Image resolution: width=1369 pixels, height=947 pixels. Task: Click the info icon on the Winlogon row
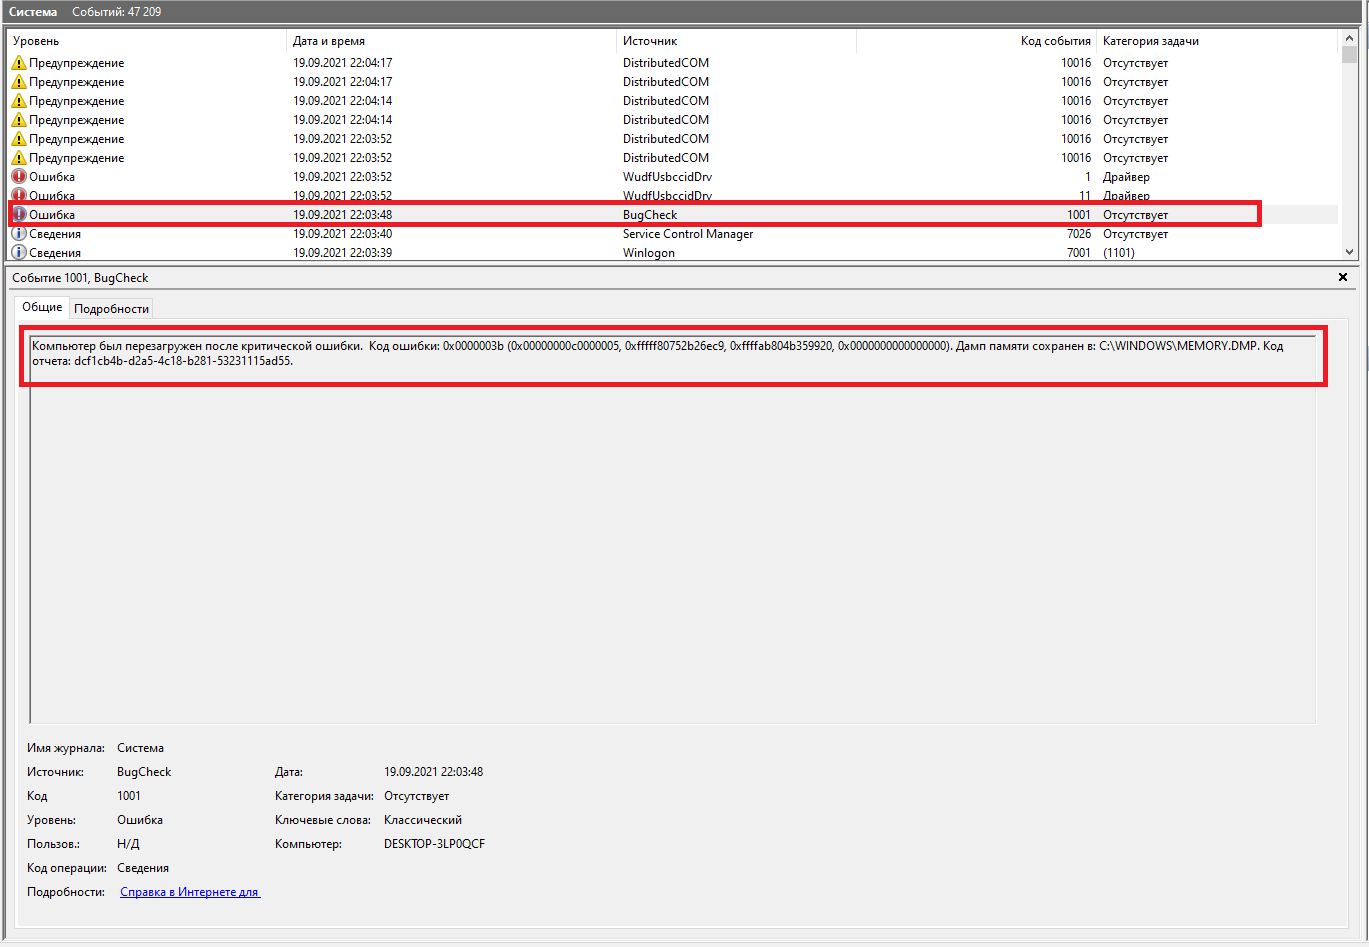click(x=18, y=253)
